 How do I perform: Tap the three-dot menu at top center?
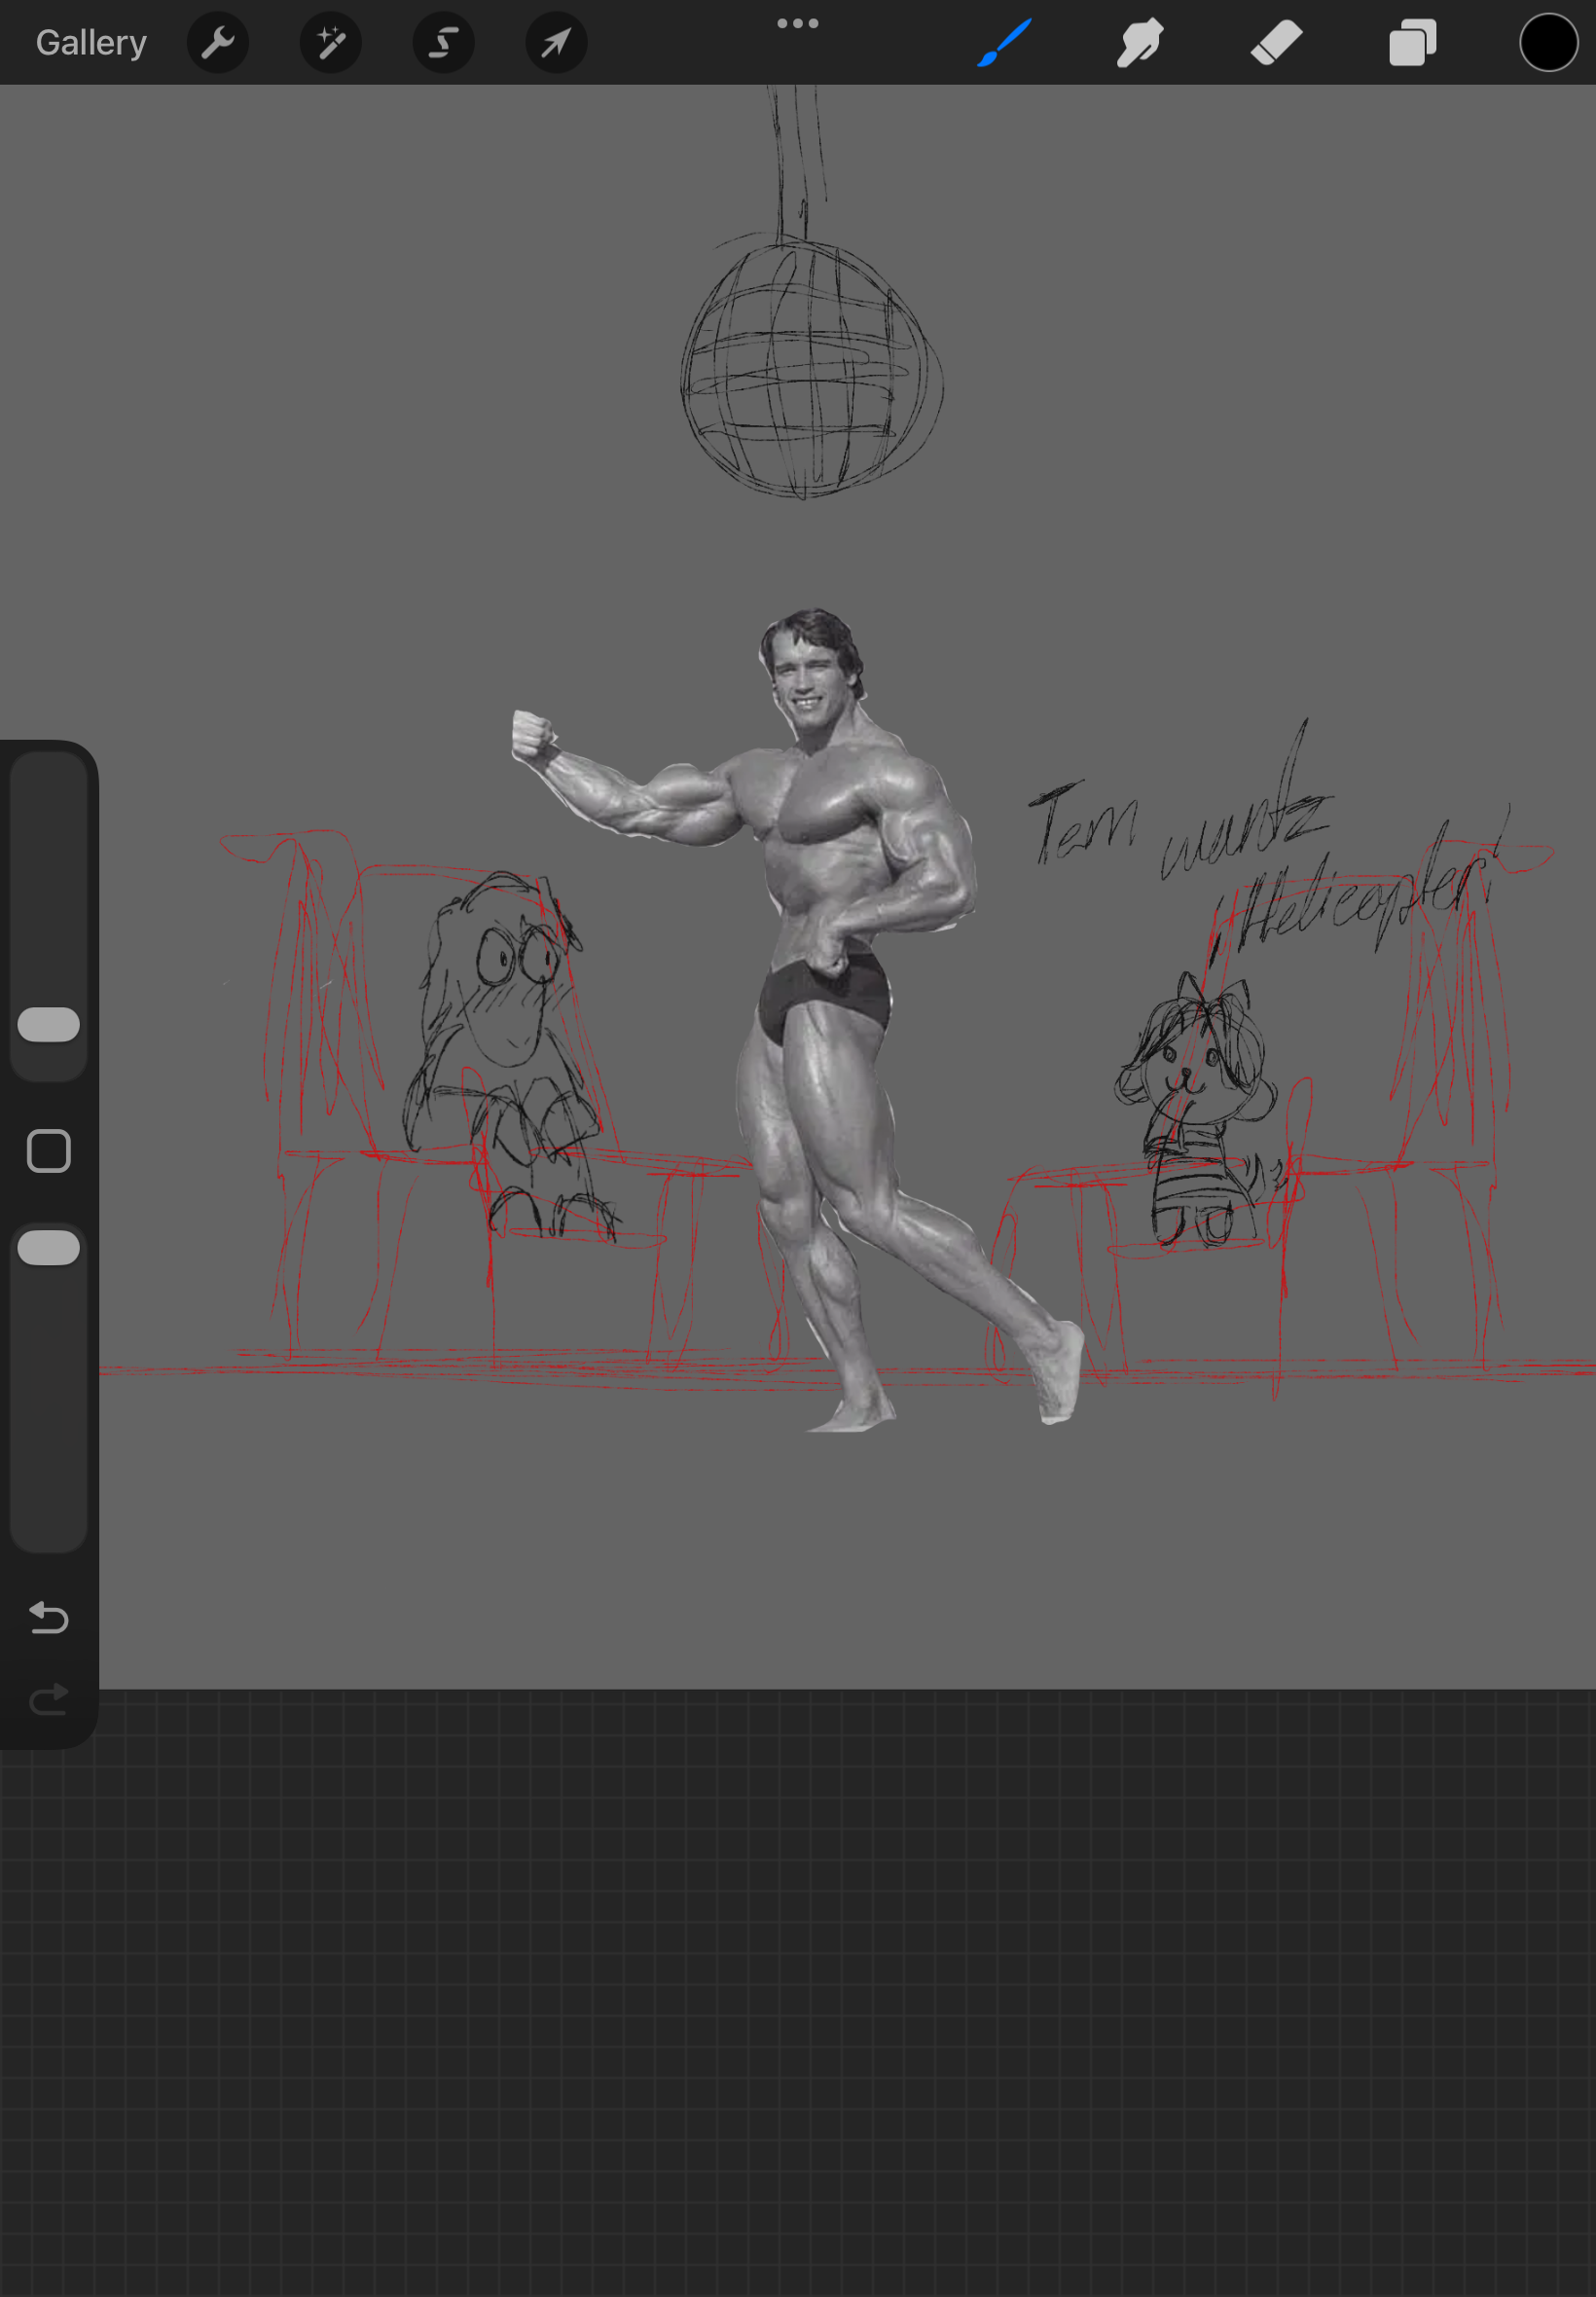(798, 23)
